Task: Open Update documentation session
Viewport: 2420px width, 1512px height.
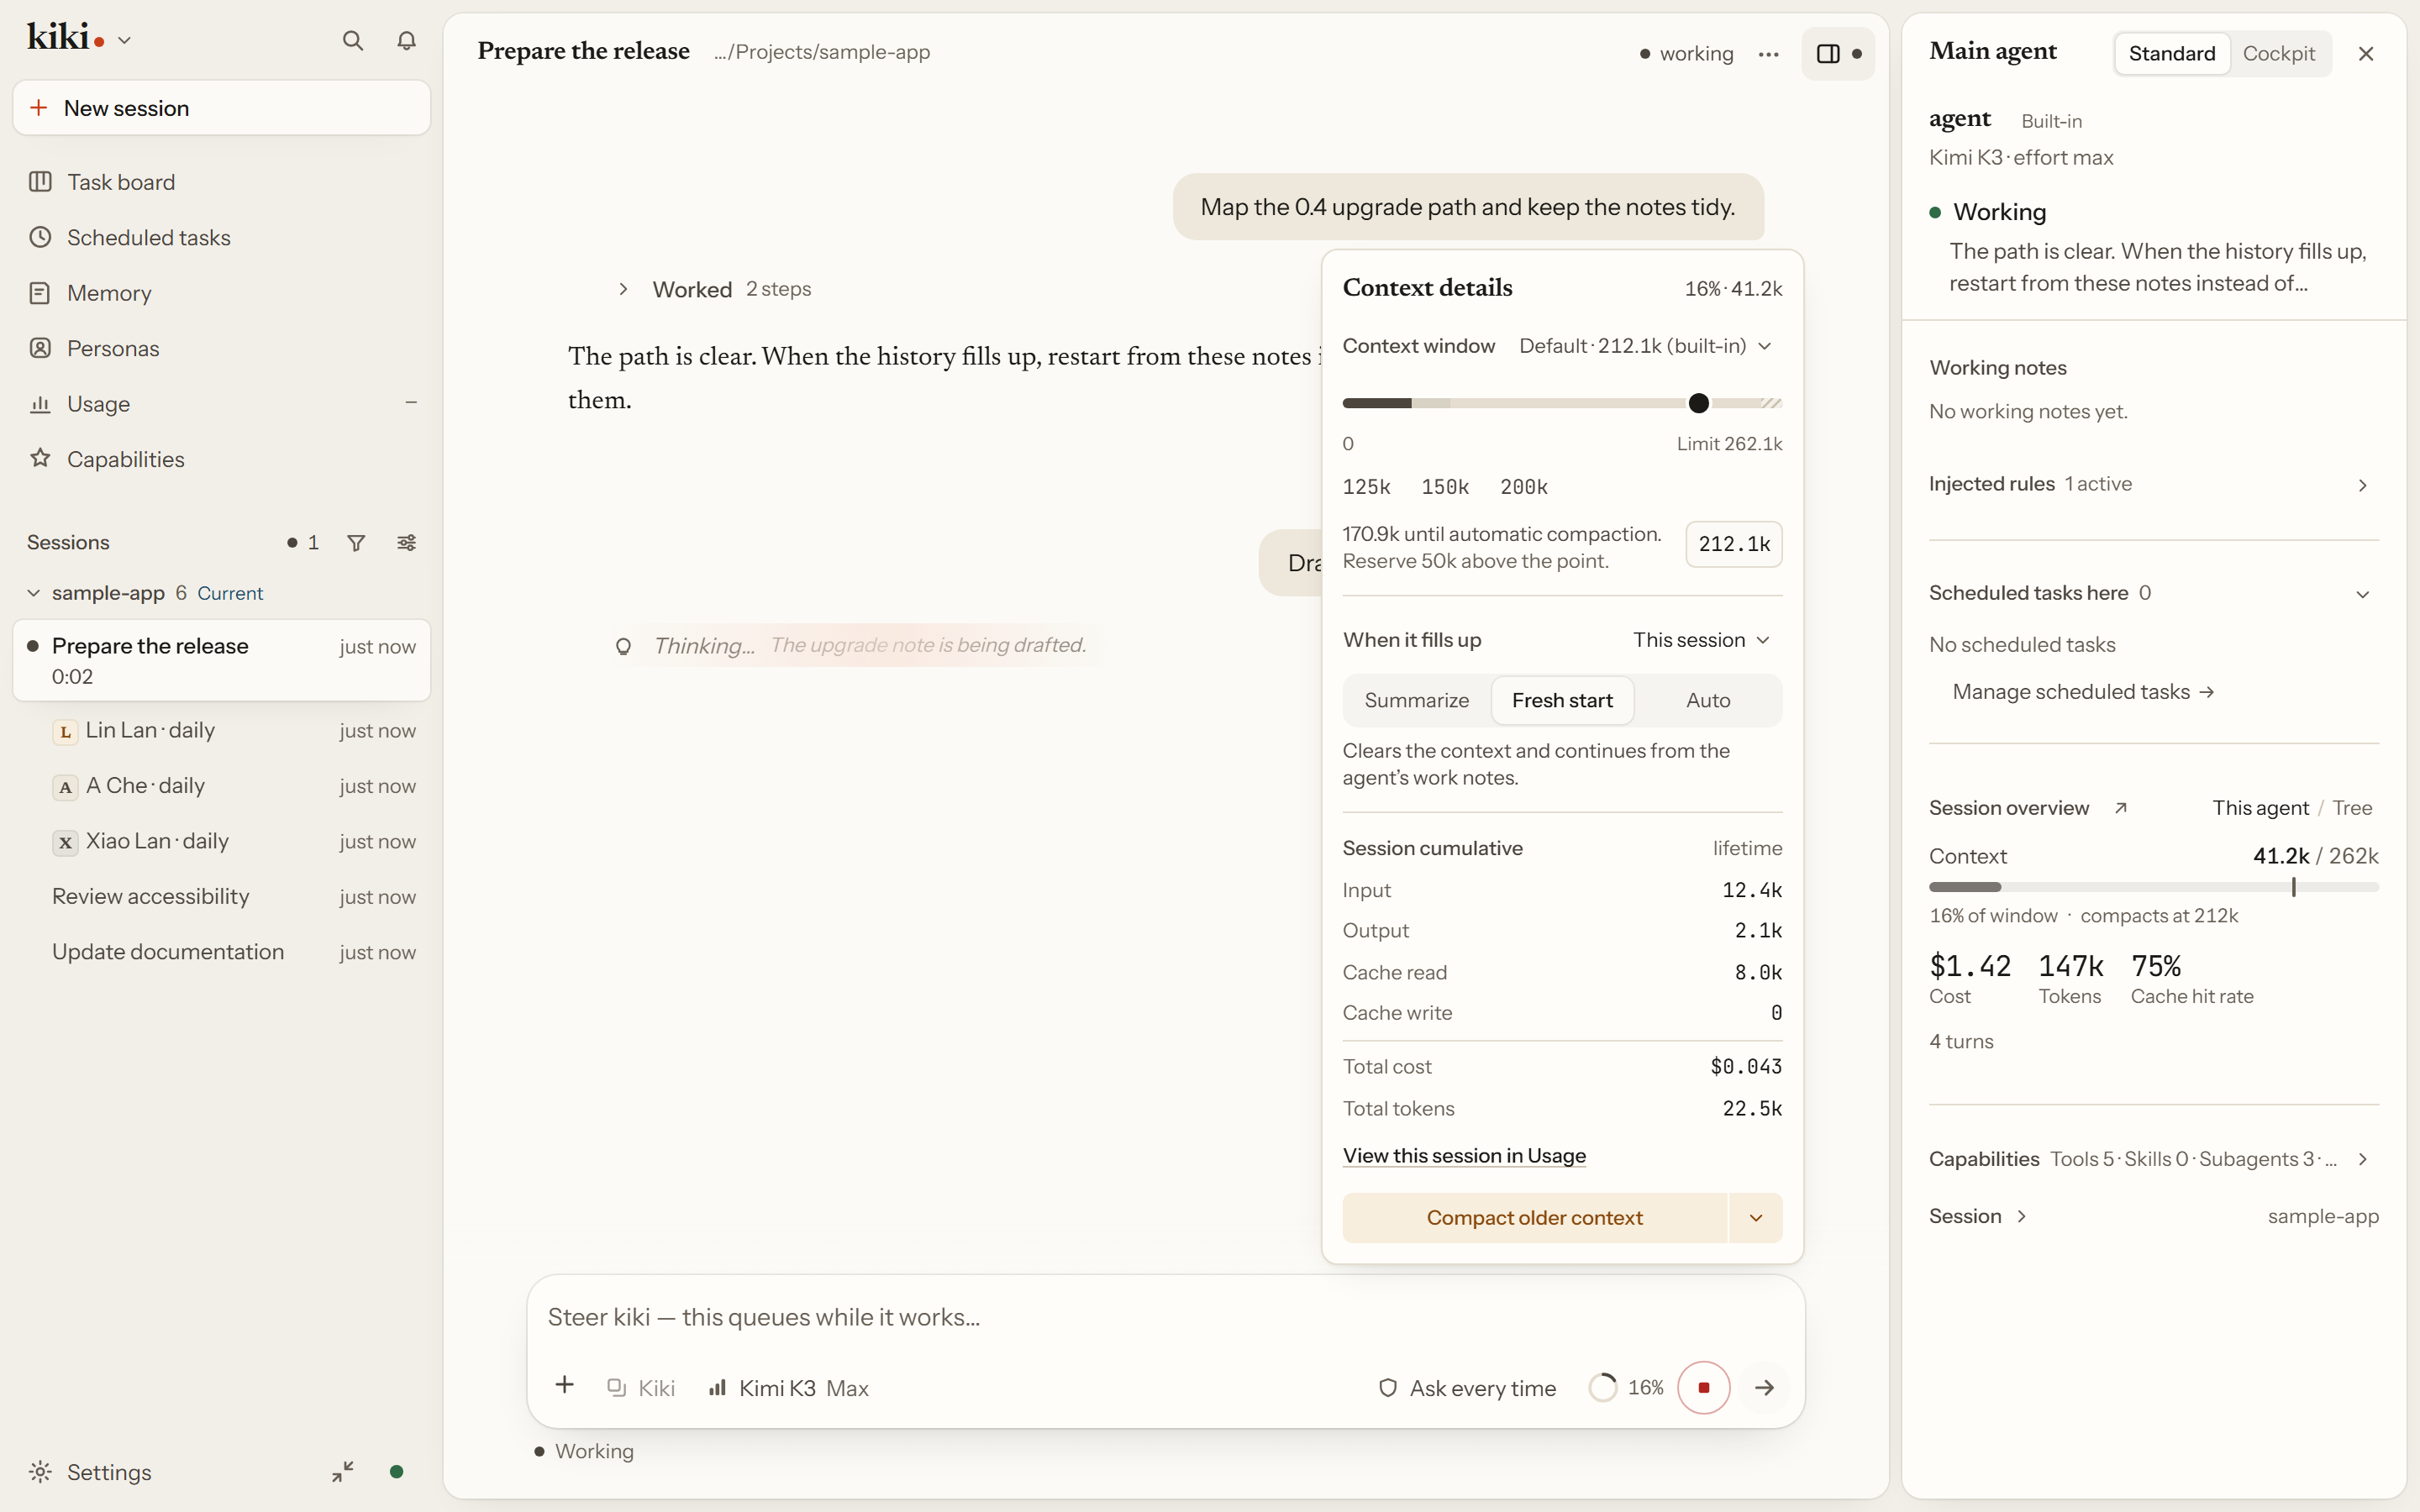Action: (221, 952)
